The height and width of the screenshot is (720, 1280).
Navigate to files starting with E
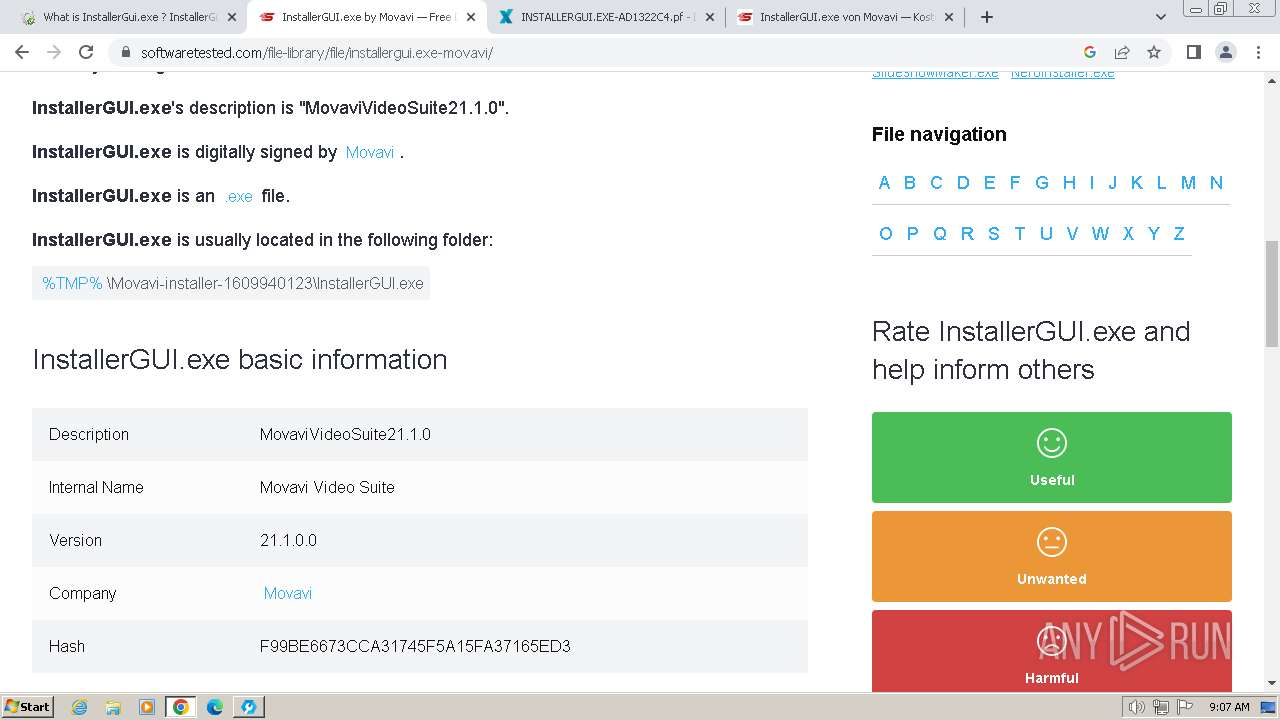(989, 183)
